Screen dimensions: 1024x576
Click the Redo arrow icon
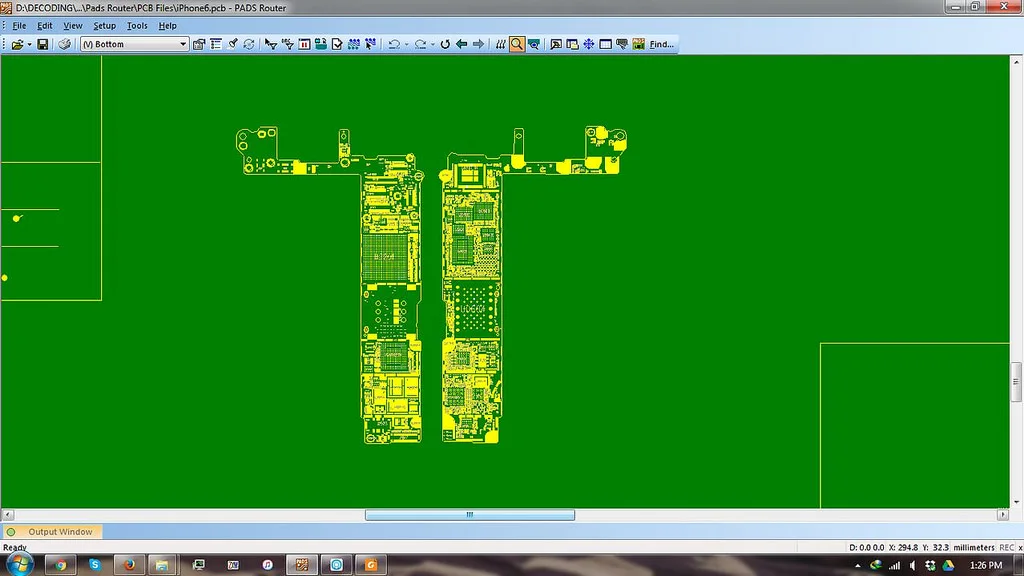pos(420,44)
